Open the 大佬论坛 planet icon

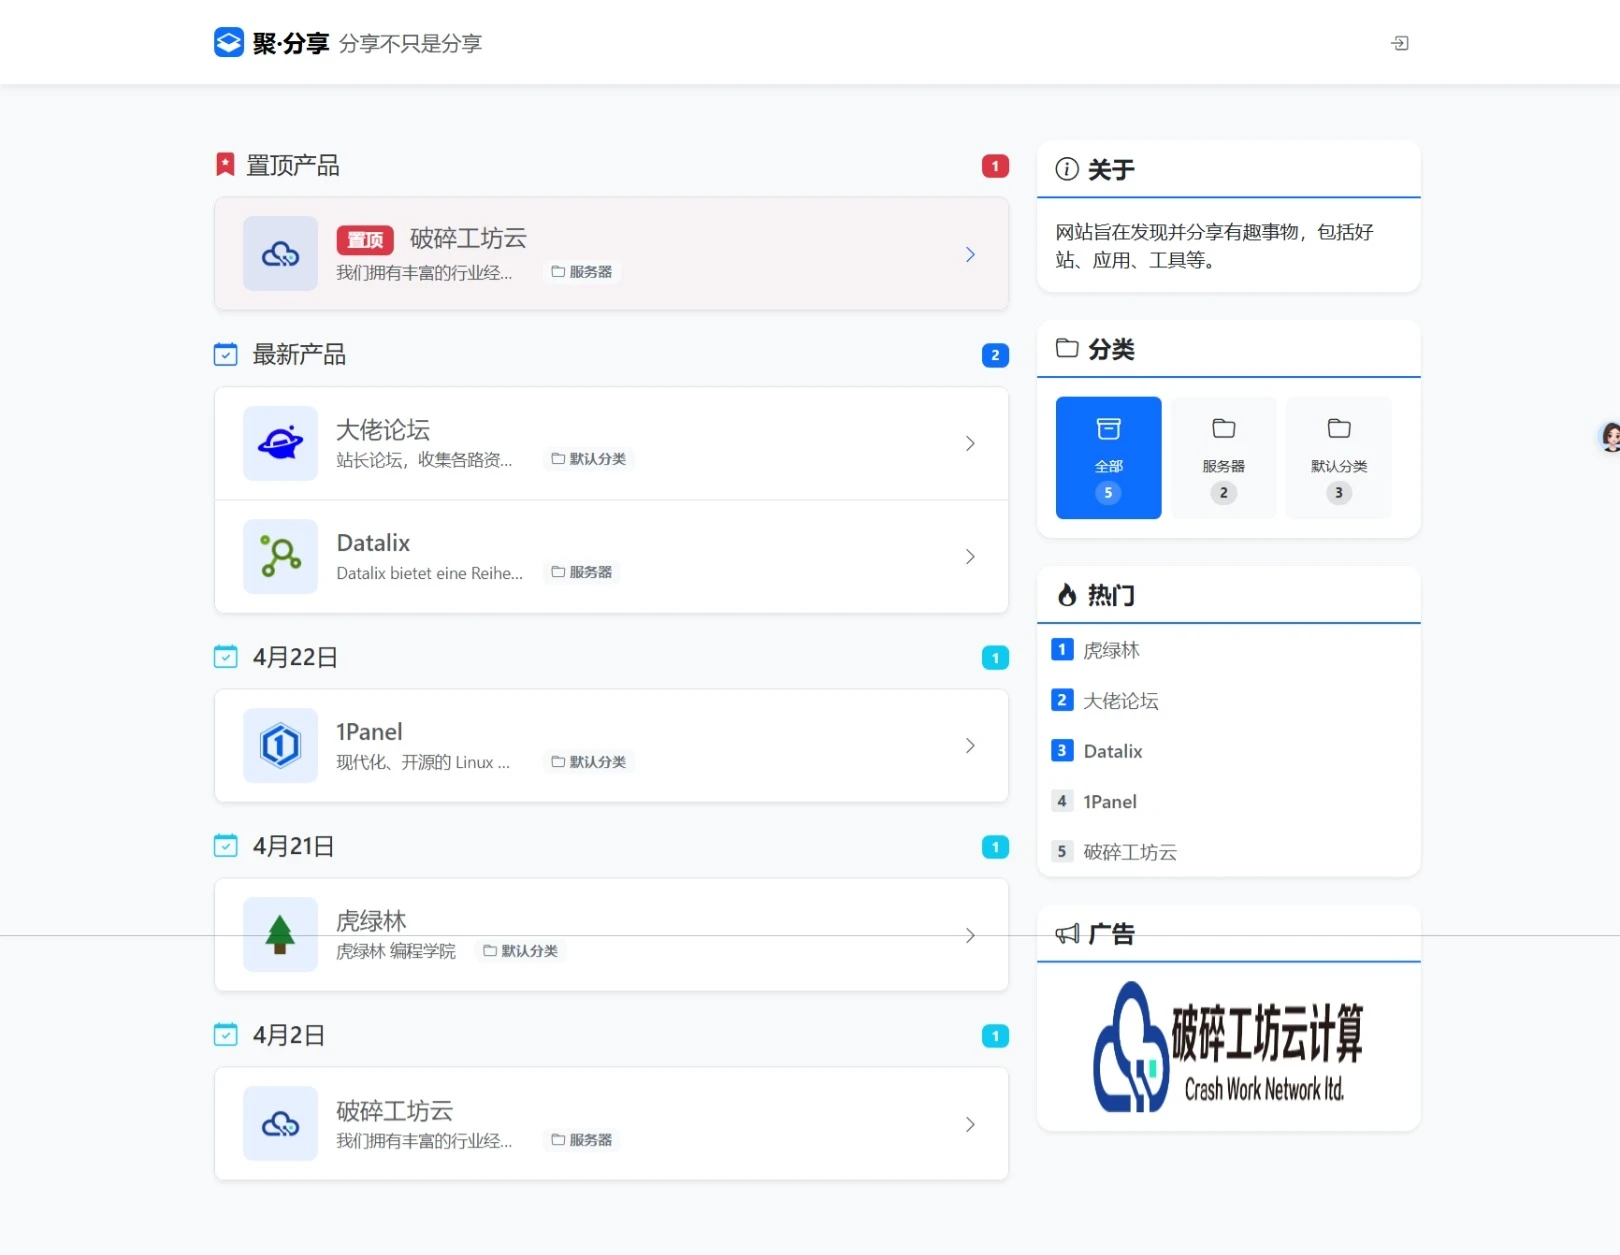click(281, 443)
